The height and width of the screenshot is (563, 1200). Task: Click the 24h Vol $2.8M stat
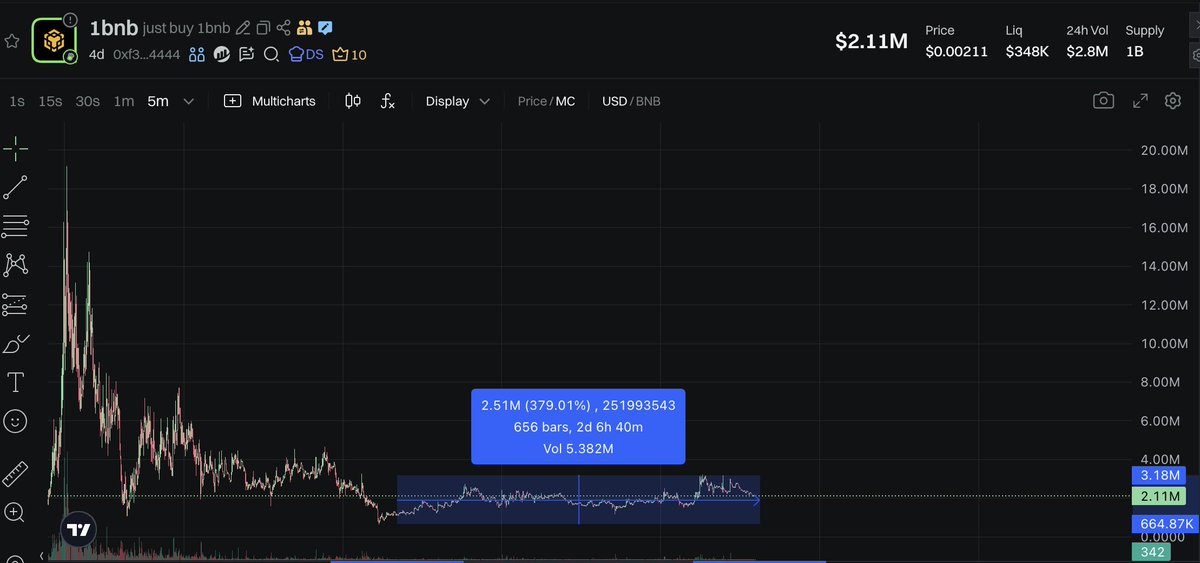[x=1087, y=41]
